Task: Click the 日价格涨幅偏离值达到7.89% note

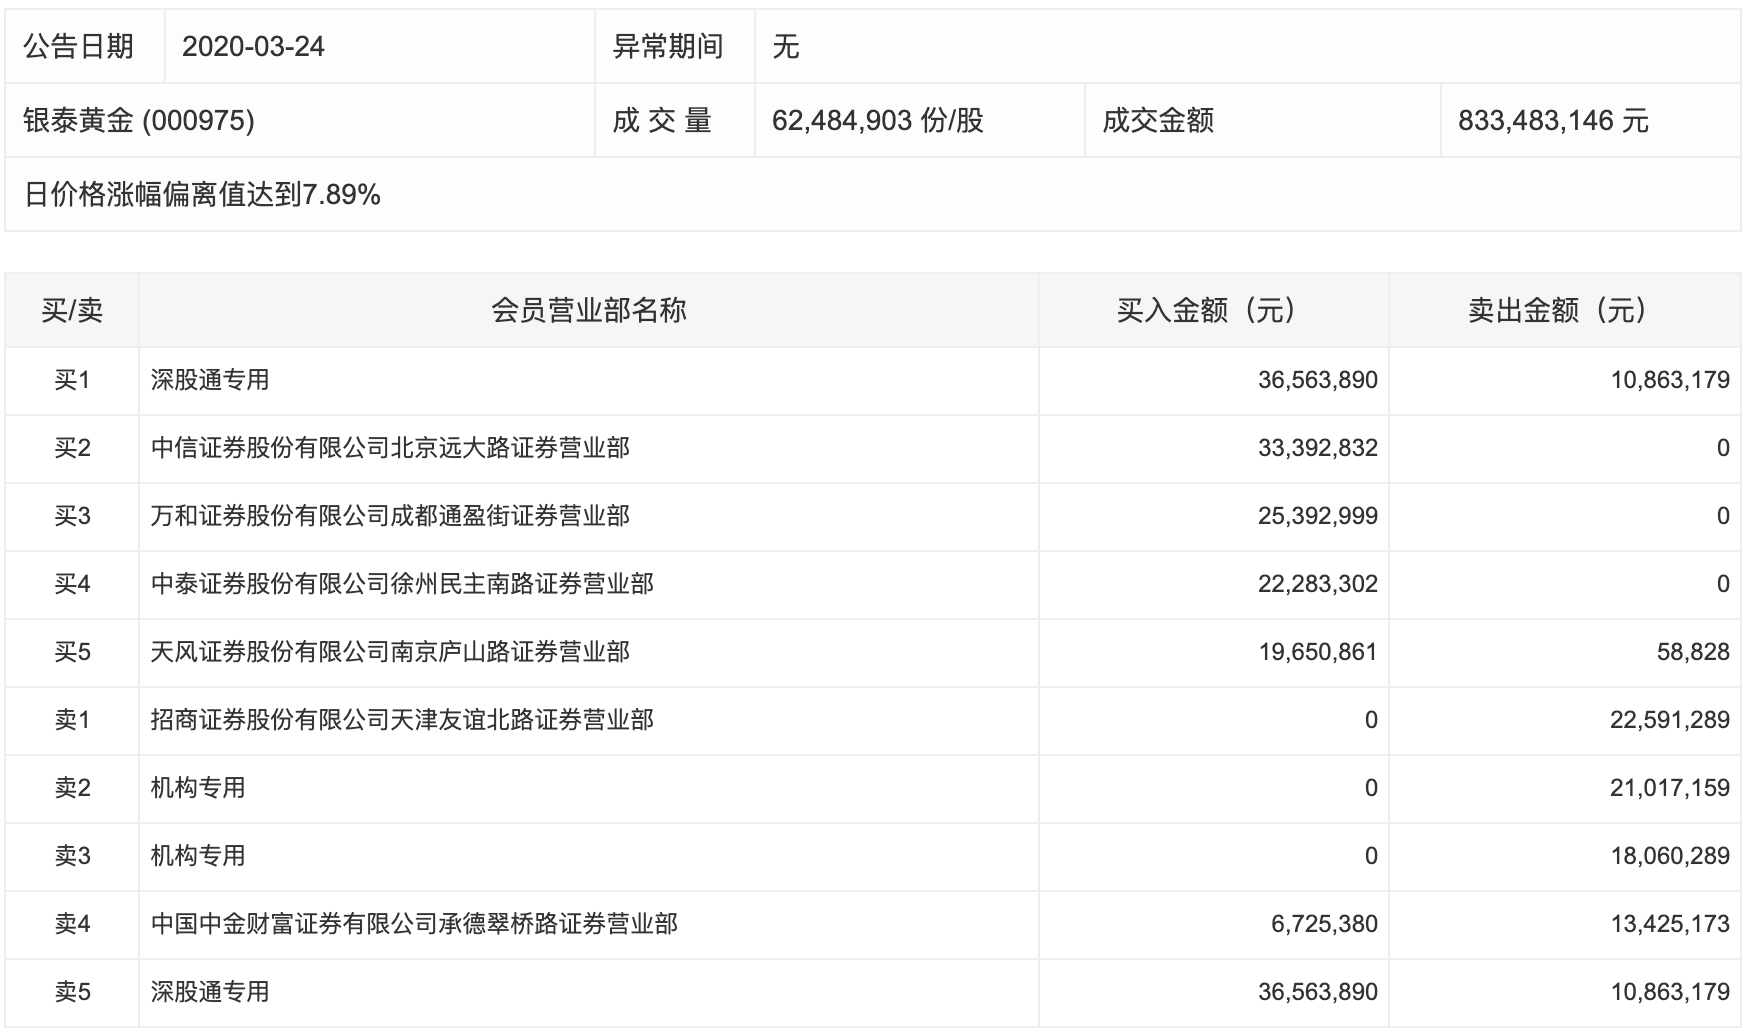Action: click(x=202, y=195)
